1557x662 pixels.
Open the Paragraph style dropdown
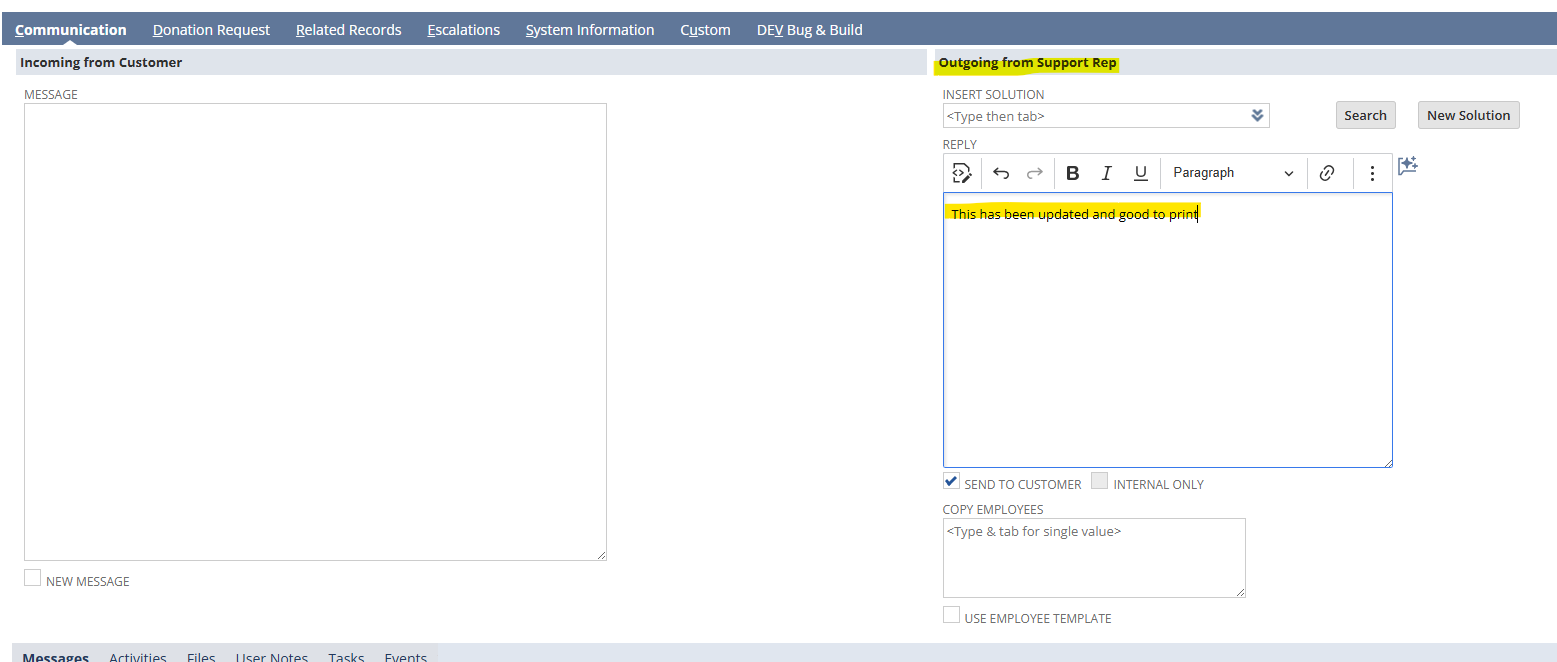click(x=1233, y=173)
